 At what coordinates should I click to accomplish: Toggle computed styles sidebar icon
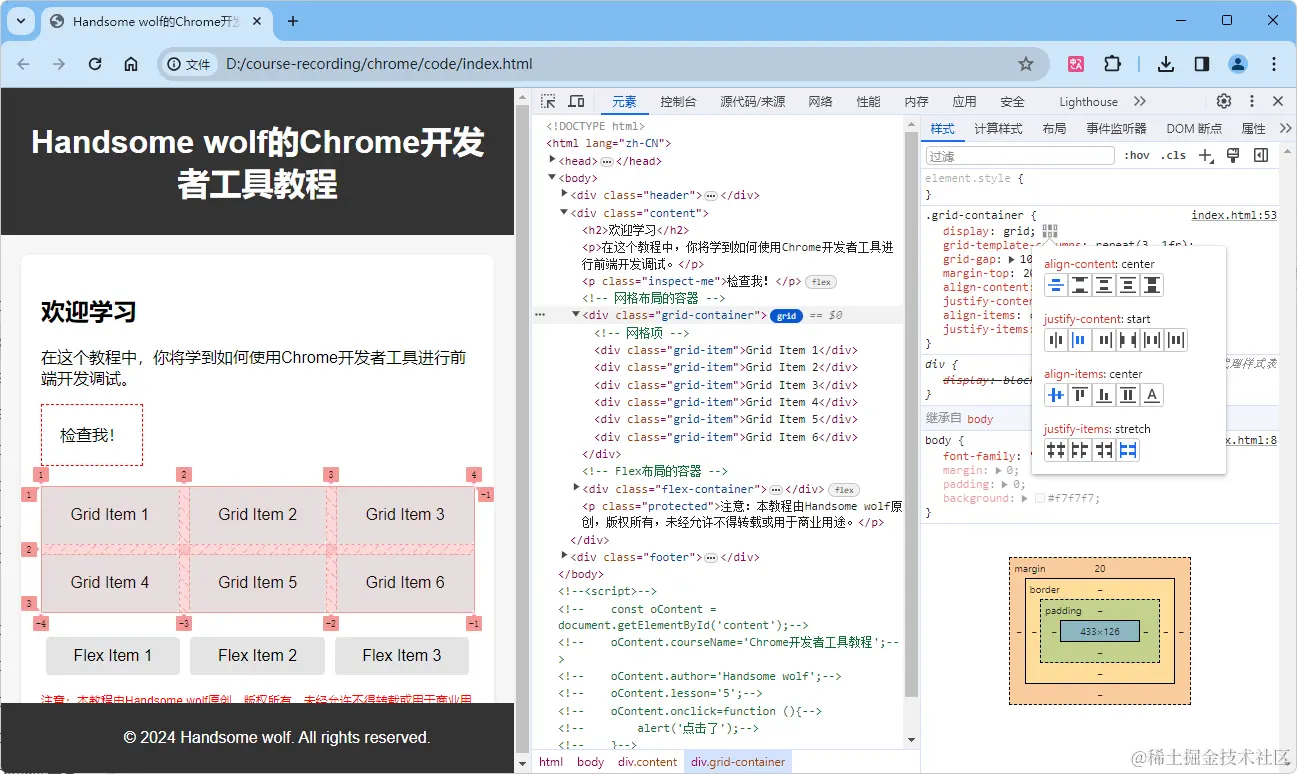1261,155
